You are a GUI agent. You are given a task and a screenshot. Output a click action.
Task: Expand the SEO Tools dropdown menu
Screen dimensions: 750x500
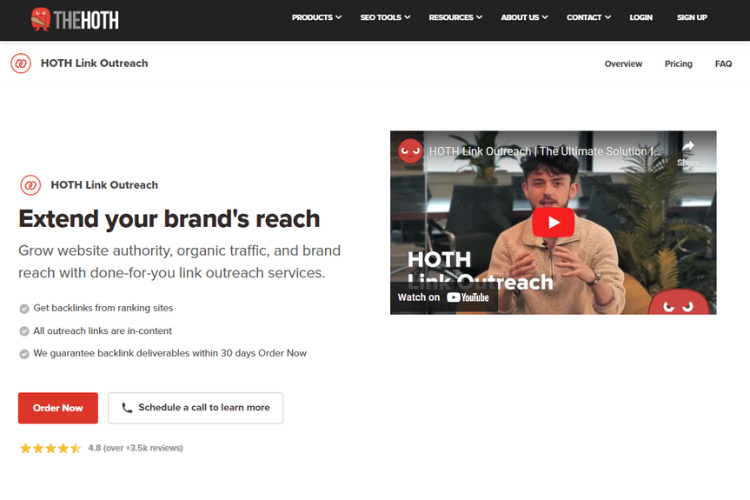pos(385,17)
